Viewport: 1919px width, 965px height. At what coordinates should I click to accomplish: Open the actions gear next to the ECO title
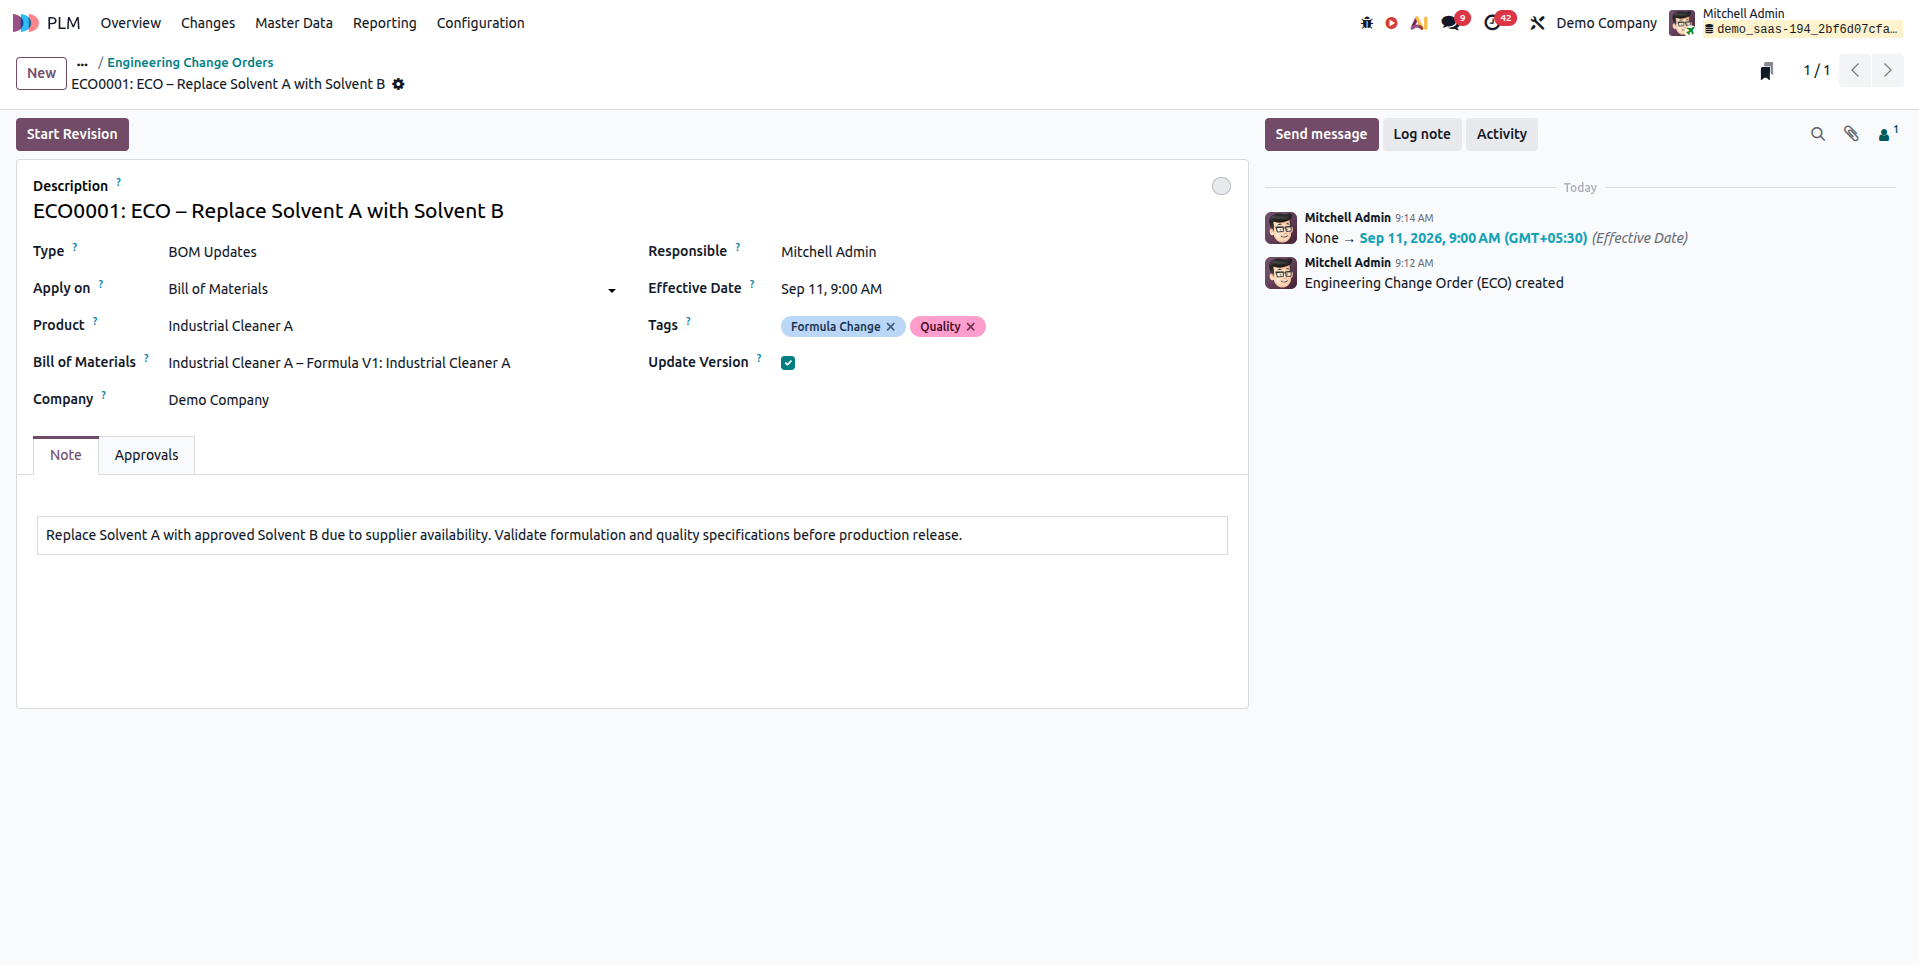398,84
